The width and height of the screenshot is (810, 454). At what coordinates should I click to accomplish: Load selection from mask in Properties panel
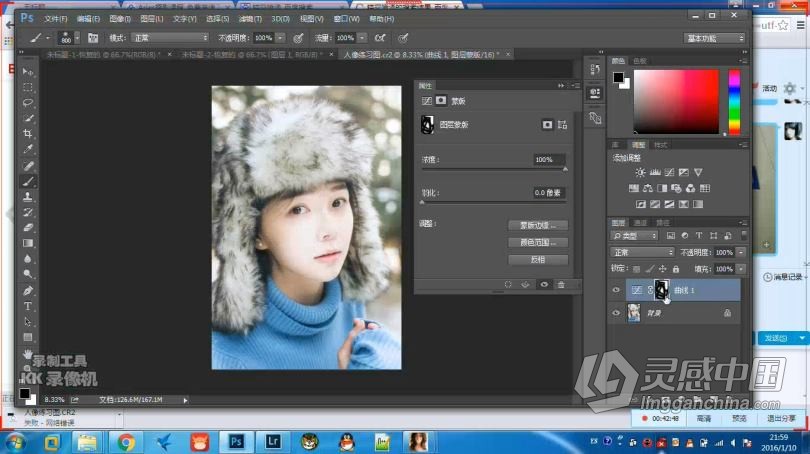pyautogui.click(x=508, y=285)
